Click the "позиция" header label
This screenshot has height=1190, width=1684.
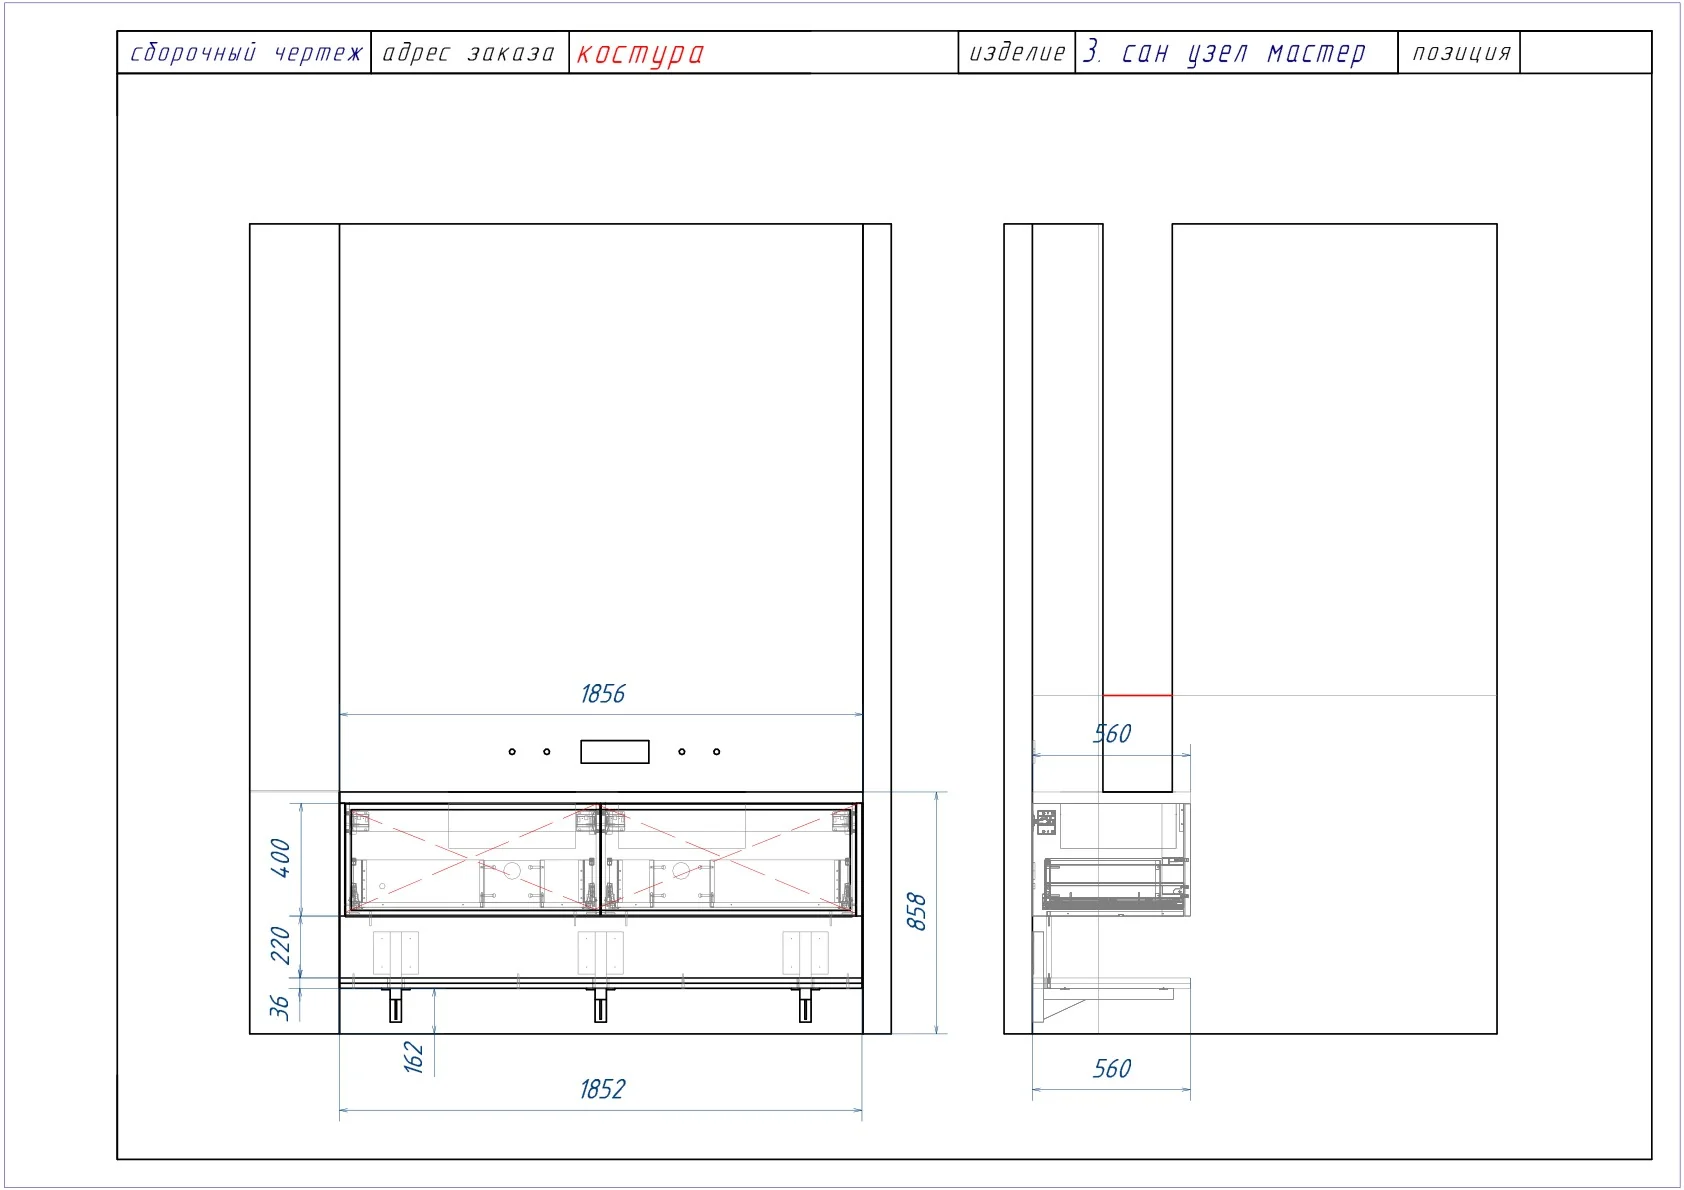[x=1461, y=53]
